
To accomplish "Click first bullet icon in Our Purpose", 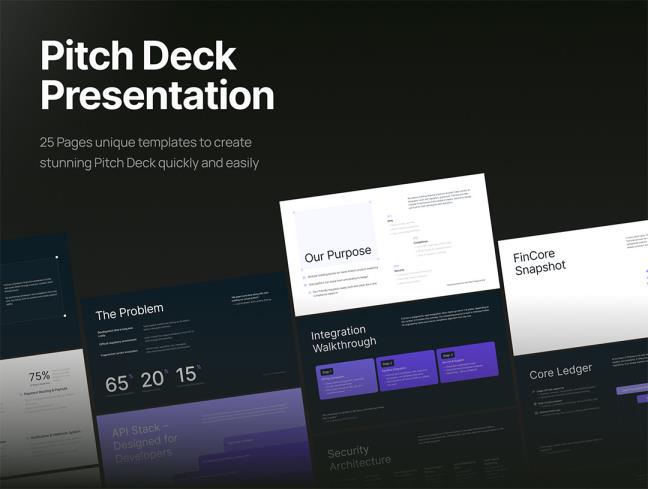I will [305, 275].
